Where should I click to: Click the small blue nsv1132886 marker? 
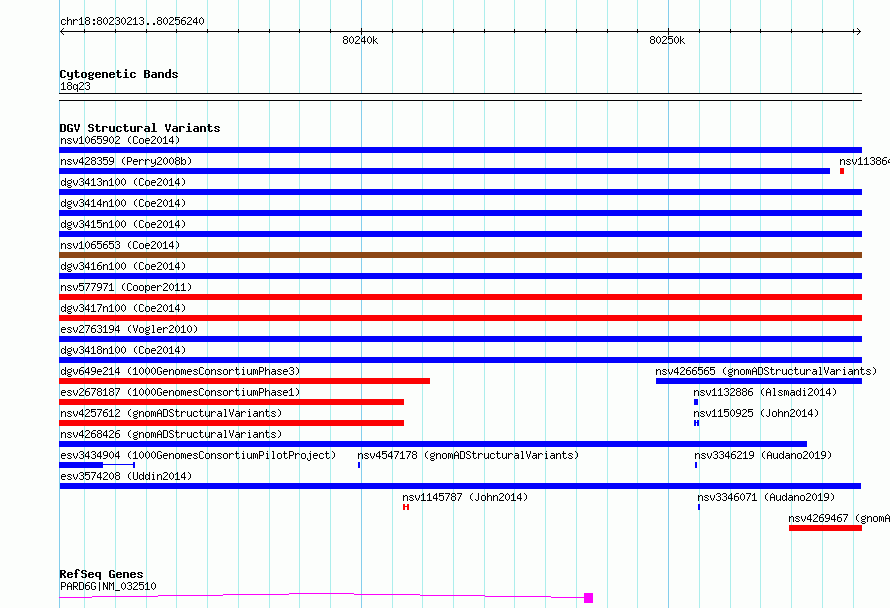[696, 402]
